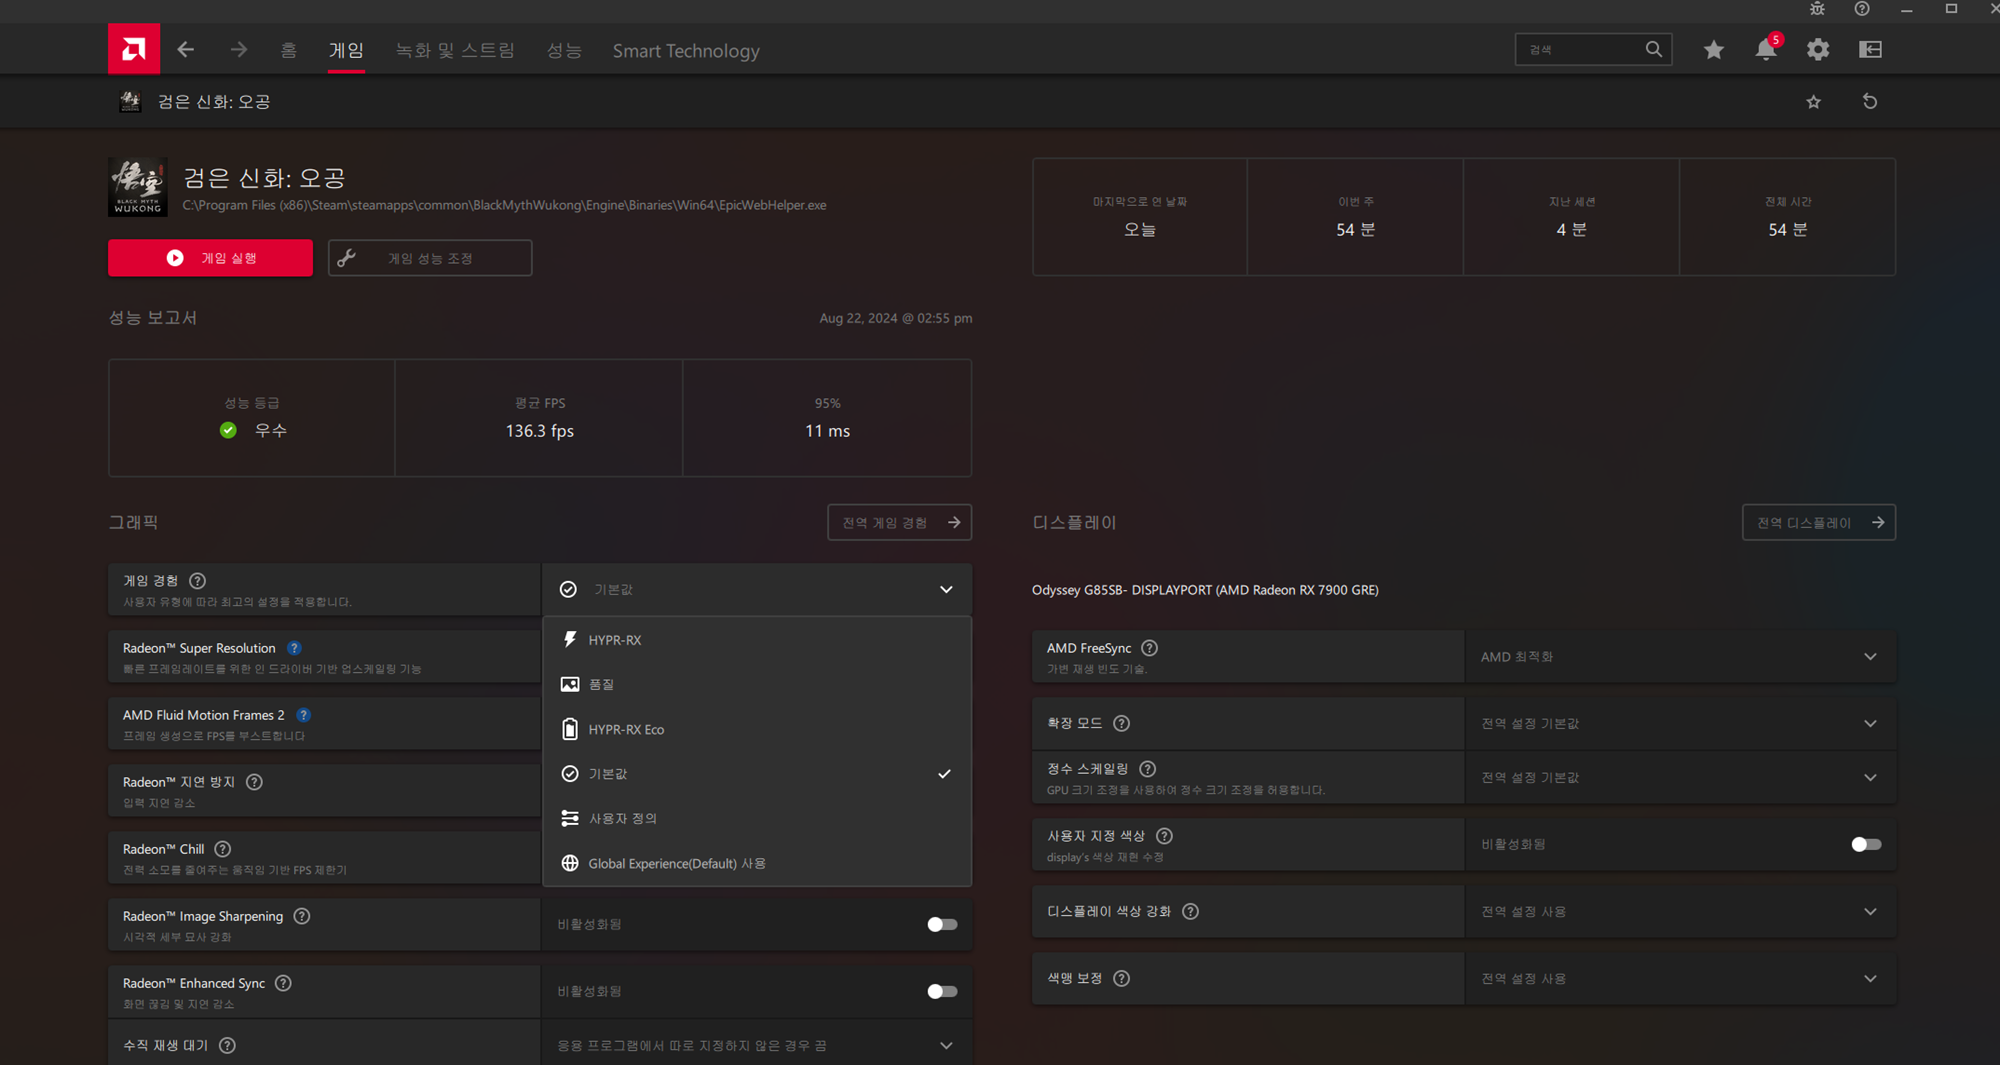The height and width of the screenshot is (1065, 2000).
Task: Click help icon beside Radeon Super Resolution
Action: point(294,648)
